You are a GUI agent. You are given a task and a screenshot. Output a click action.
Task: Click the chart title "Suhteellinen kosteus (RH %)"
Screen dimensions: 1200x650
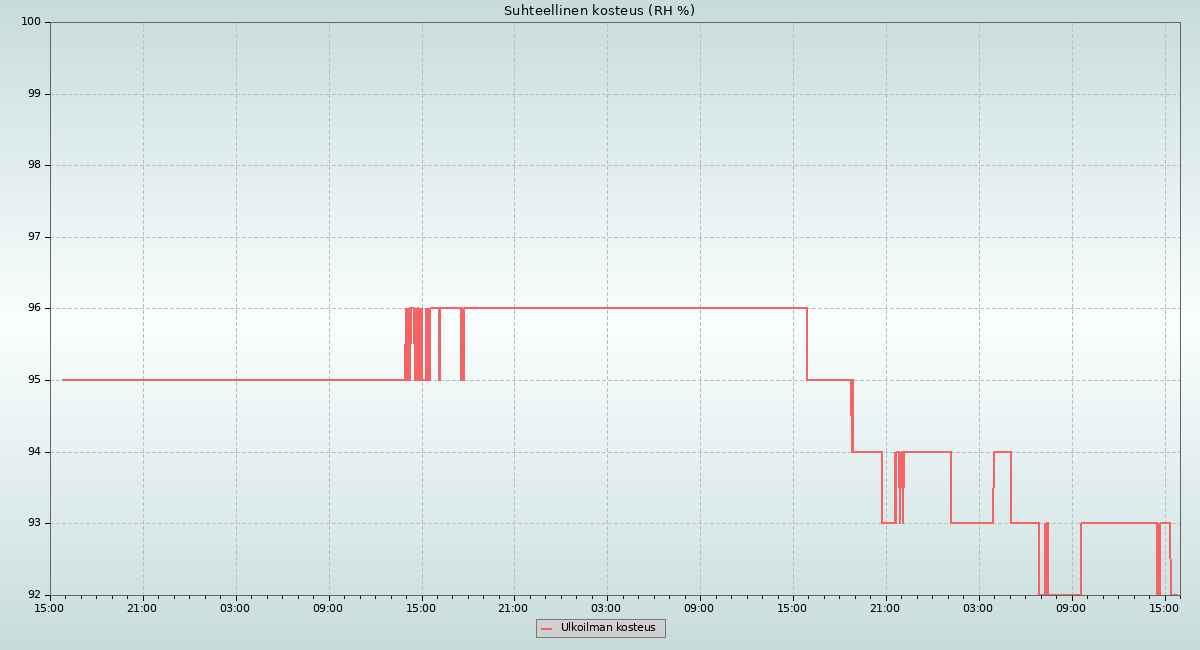click(599, 11)
